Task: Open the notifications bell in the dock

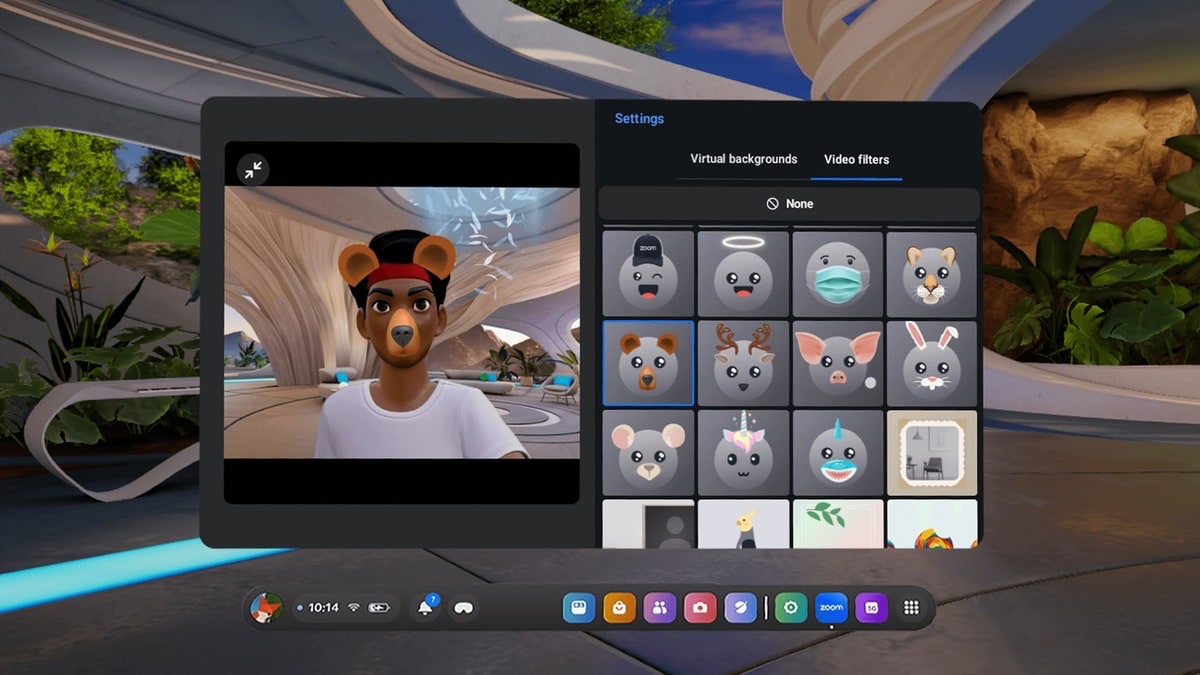Action: pos(426,607)
